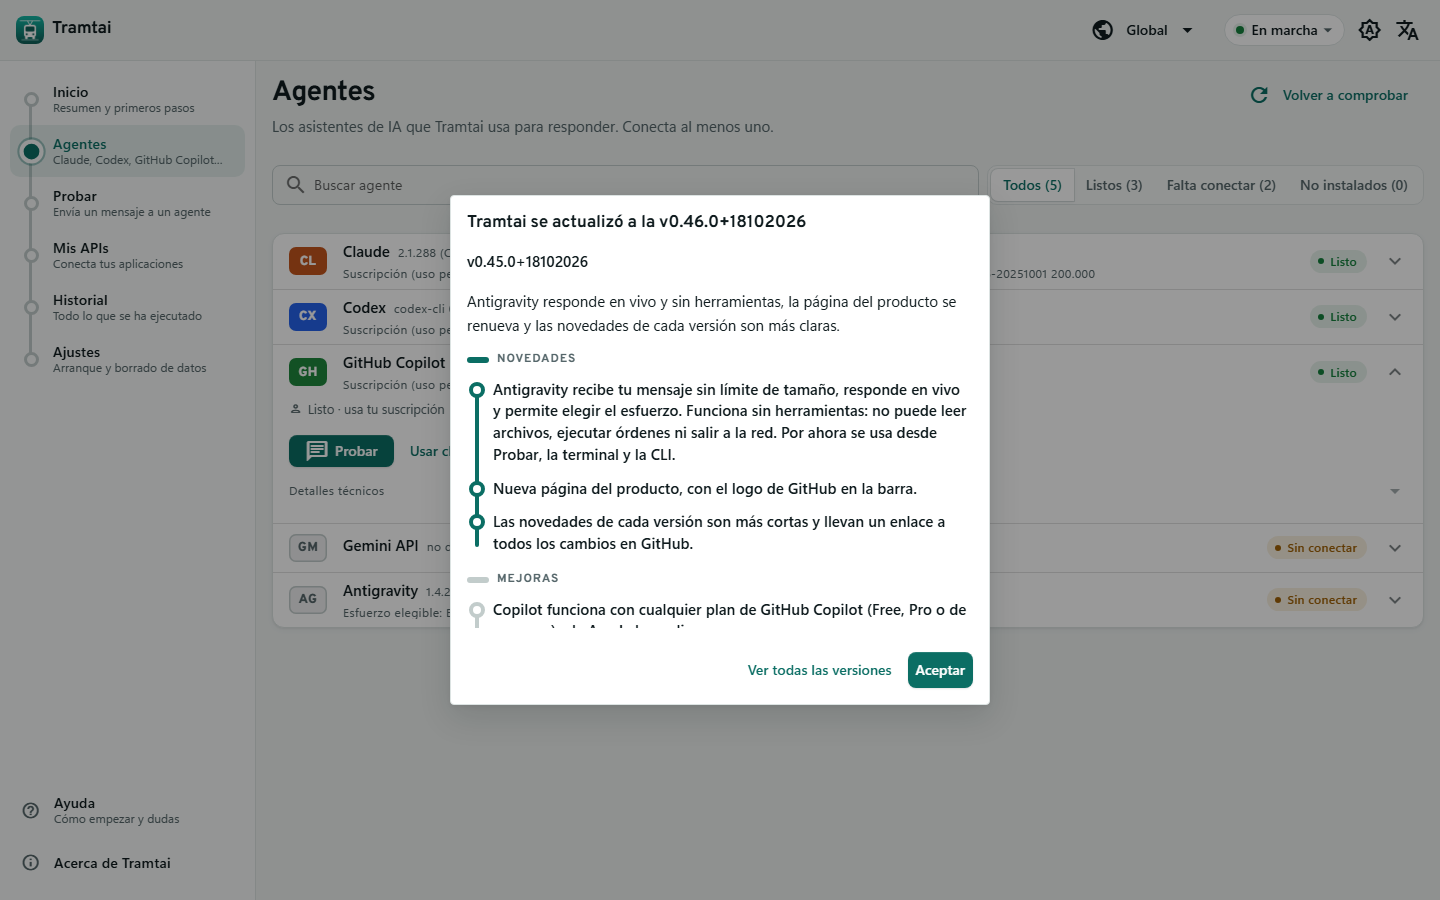Select the Gemini API GM badge
The height and width of the screenshot is (900, 1440).
[x=308, y=547]
